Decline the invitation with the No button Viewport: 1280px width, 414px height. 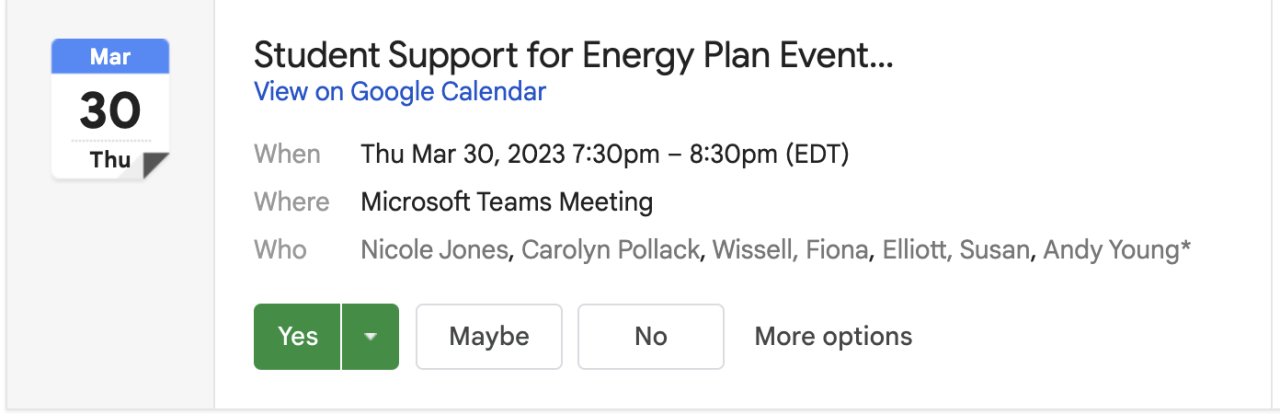pyautogui.click(x=650, y=337)
